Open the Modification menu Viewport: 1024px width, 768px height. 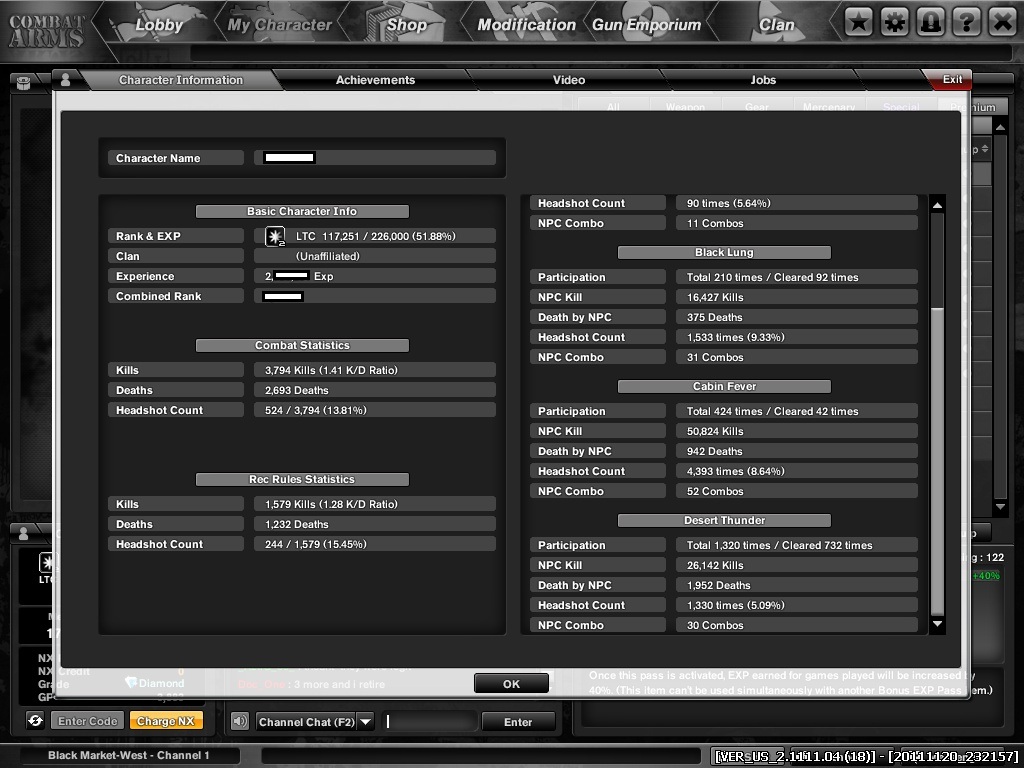pos(526,25)
